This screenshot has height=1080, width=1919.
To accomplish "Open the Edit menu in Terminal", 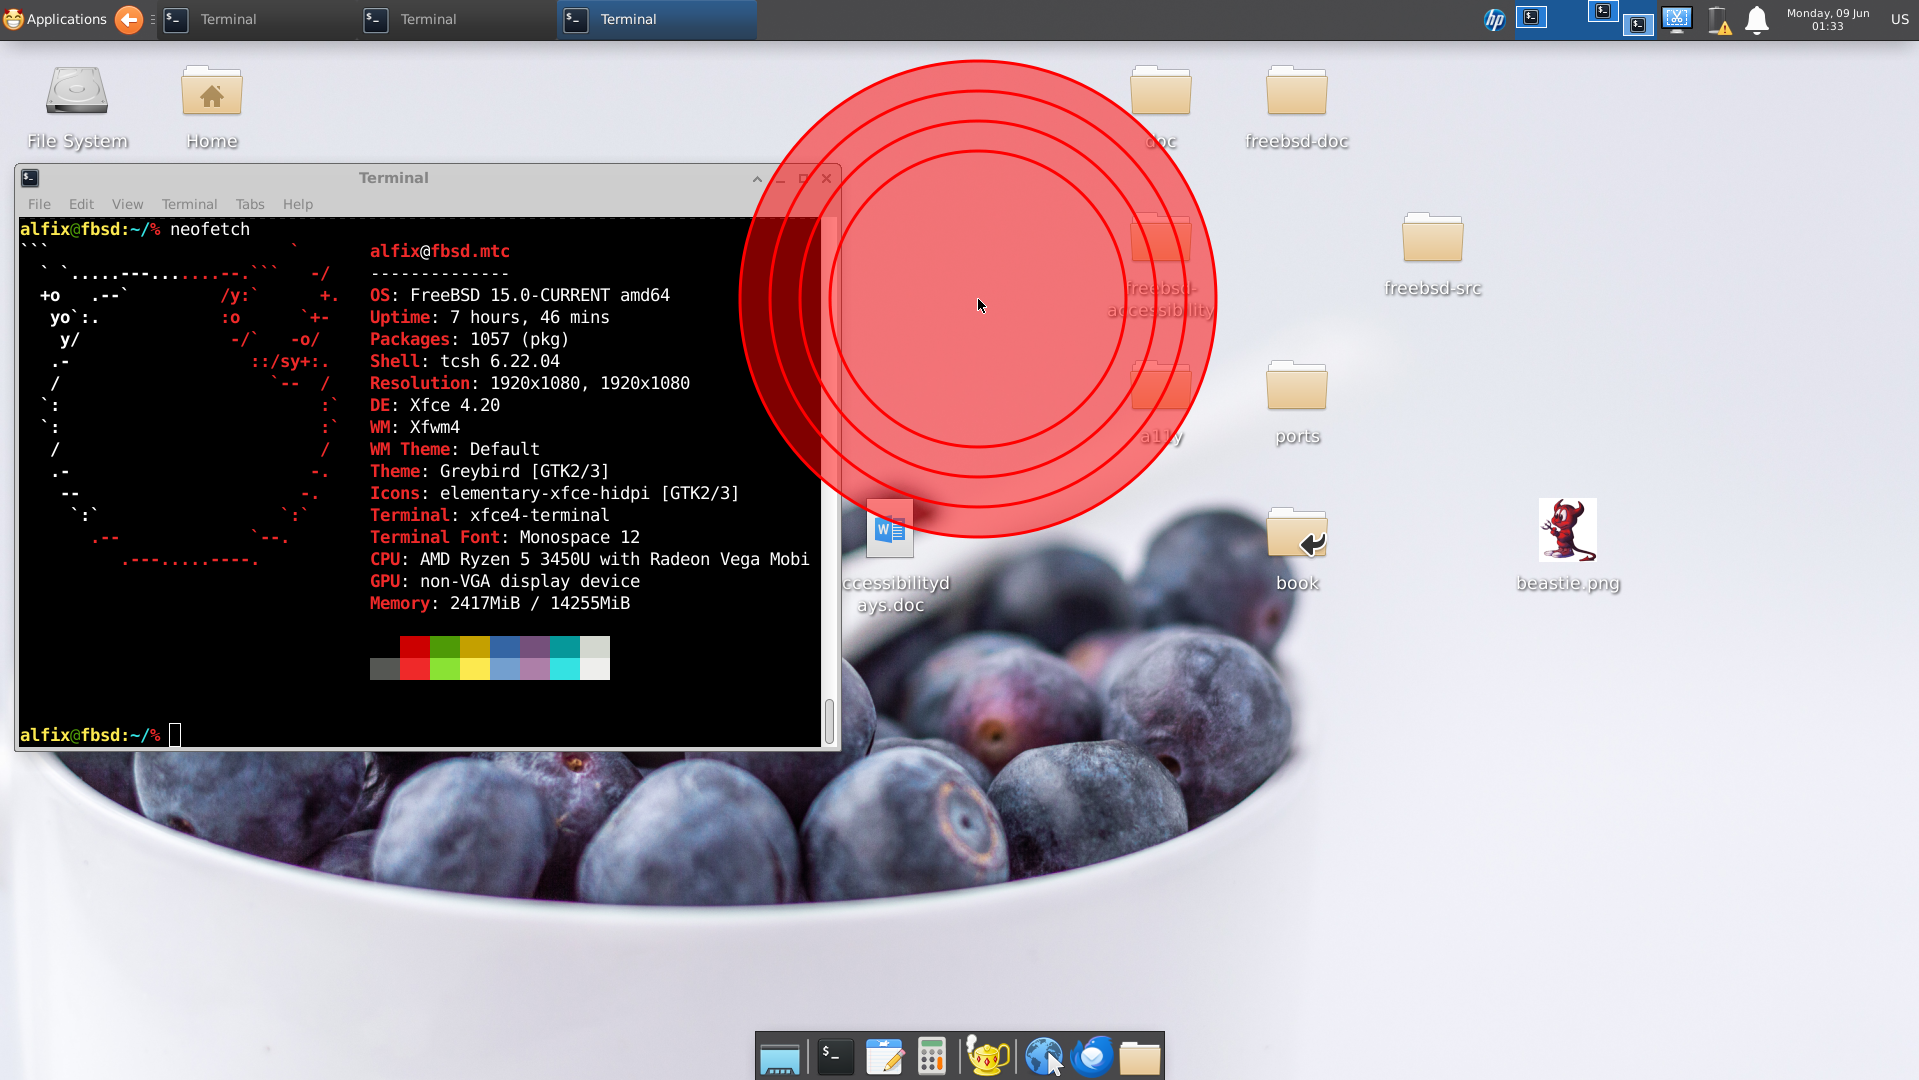I will (x=81, y=204).
